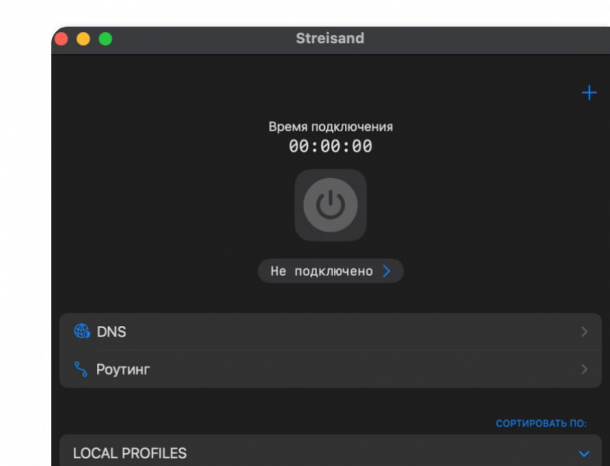Click the DNS globe icon
The image size is (610, 466).
pos(82,331)
